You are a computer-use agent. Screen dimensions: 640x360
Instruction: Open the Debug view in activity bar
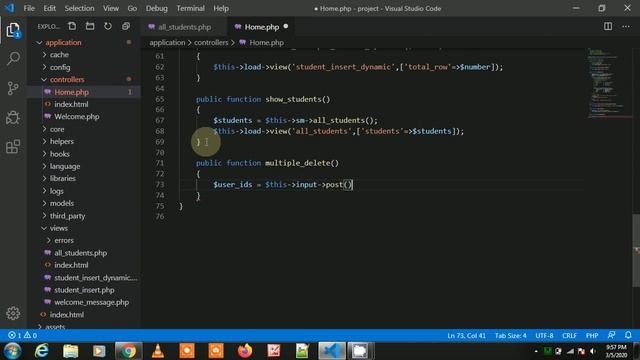13,118
